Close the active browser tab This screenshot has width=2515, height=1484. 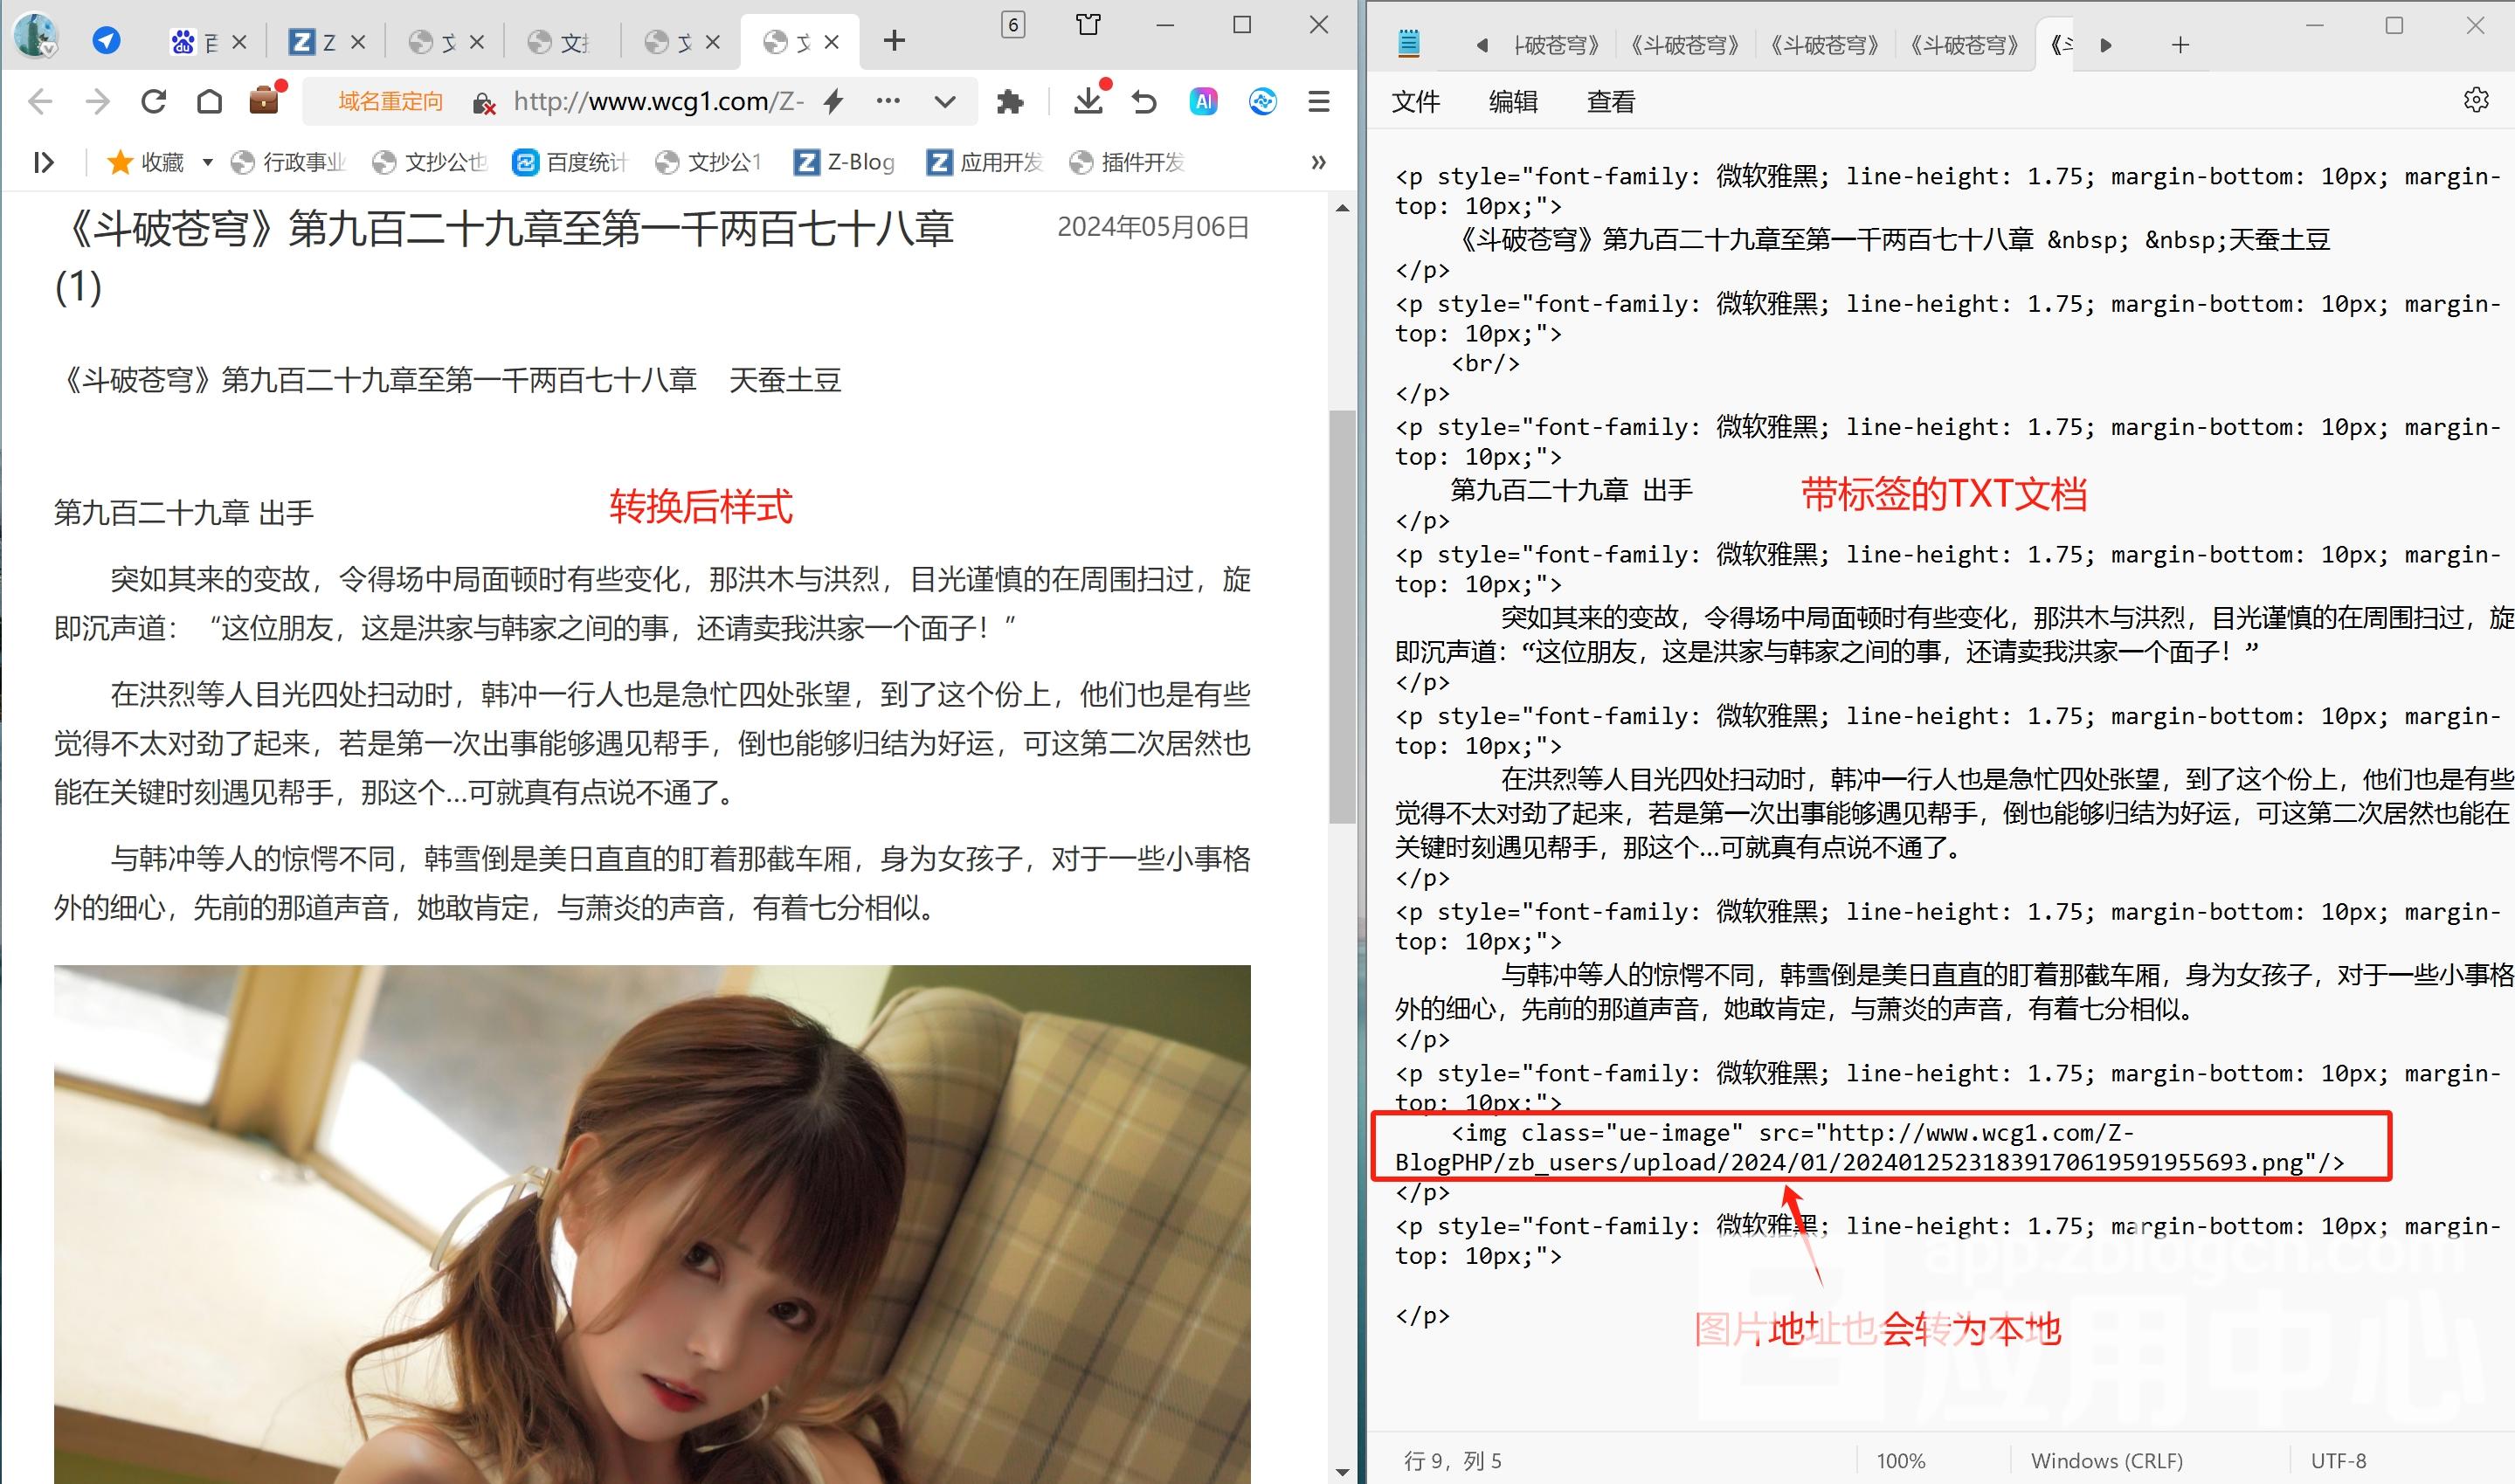pos(832,42)
